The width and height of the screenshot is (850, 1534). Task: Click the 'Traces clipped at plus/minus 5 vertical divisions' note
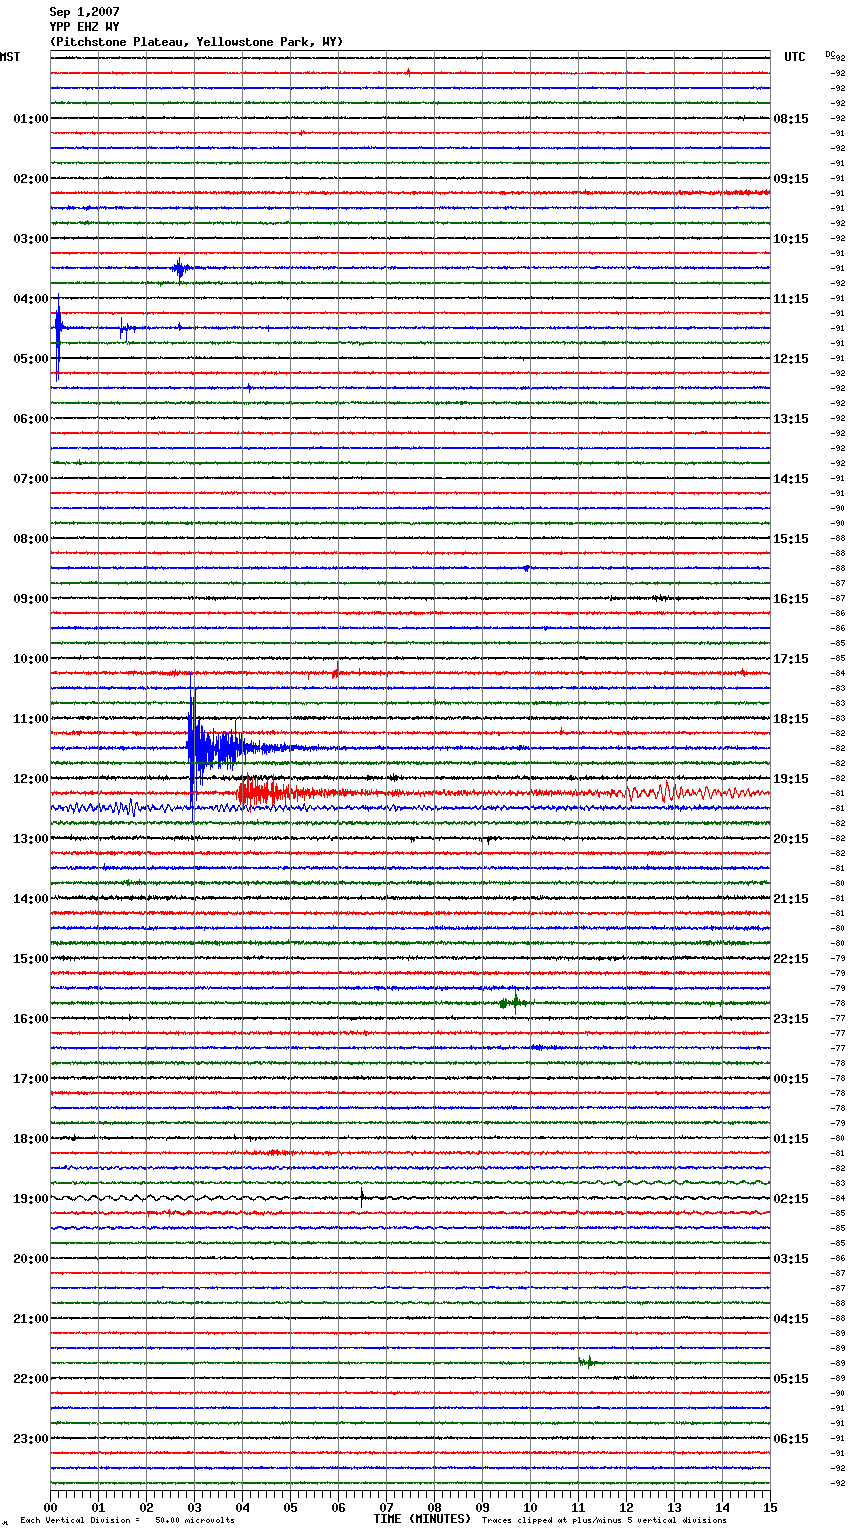604,1520
